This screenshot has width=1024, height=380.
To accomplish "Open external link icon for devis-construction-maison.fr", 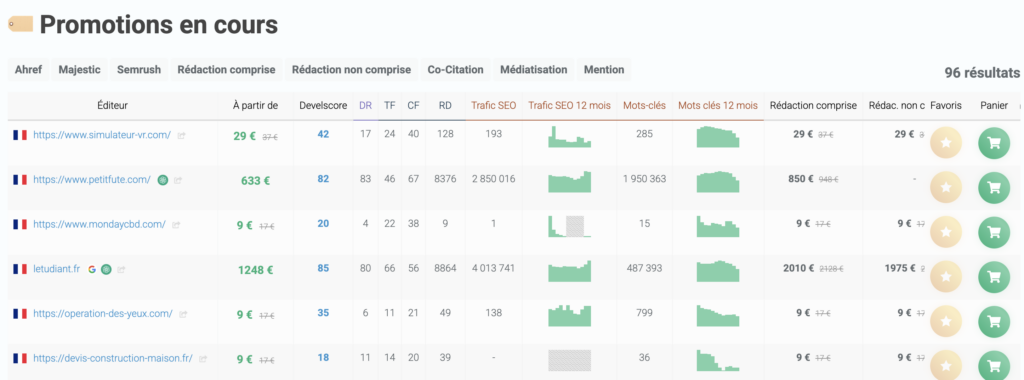I will (203, 358).
